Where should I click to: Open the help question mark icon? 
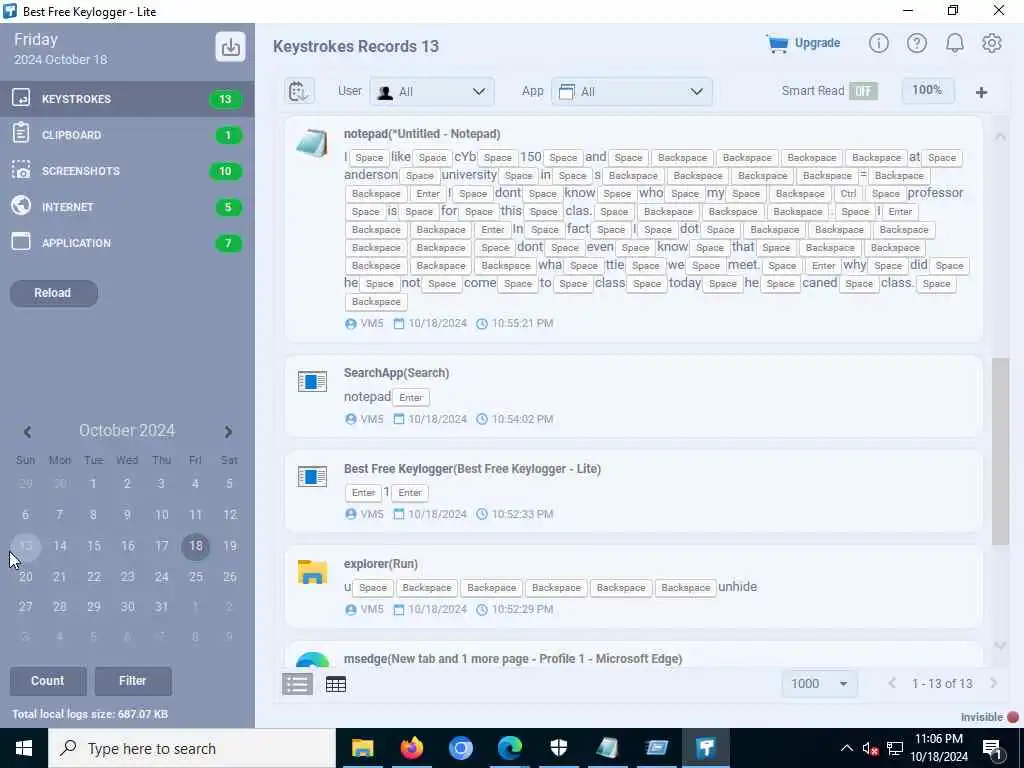916,44
